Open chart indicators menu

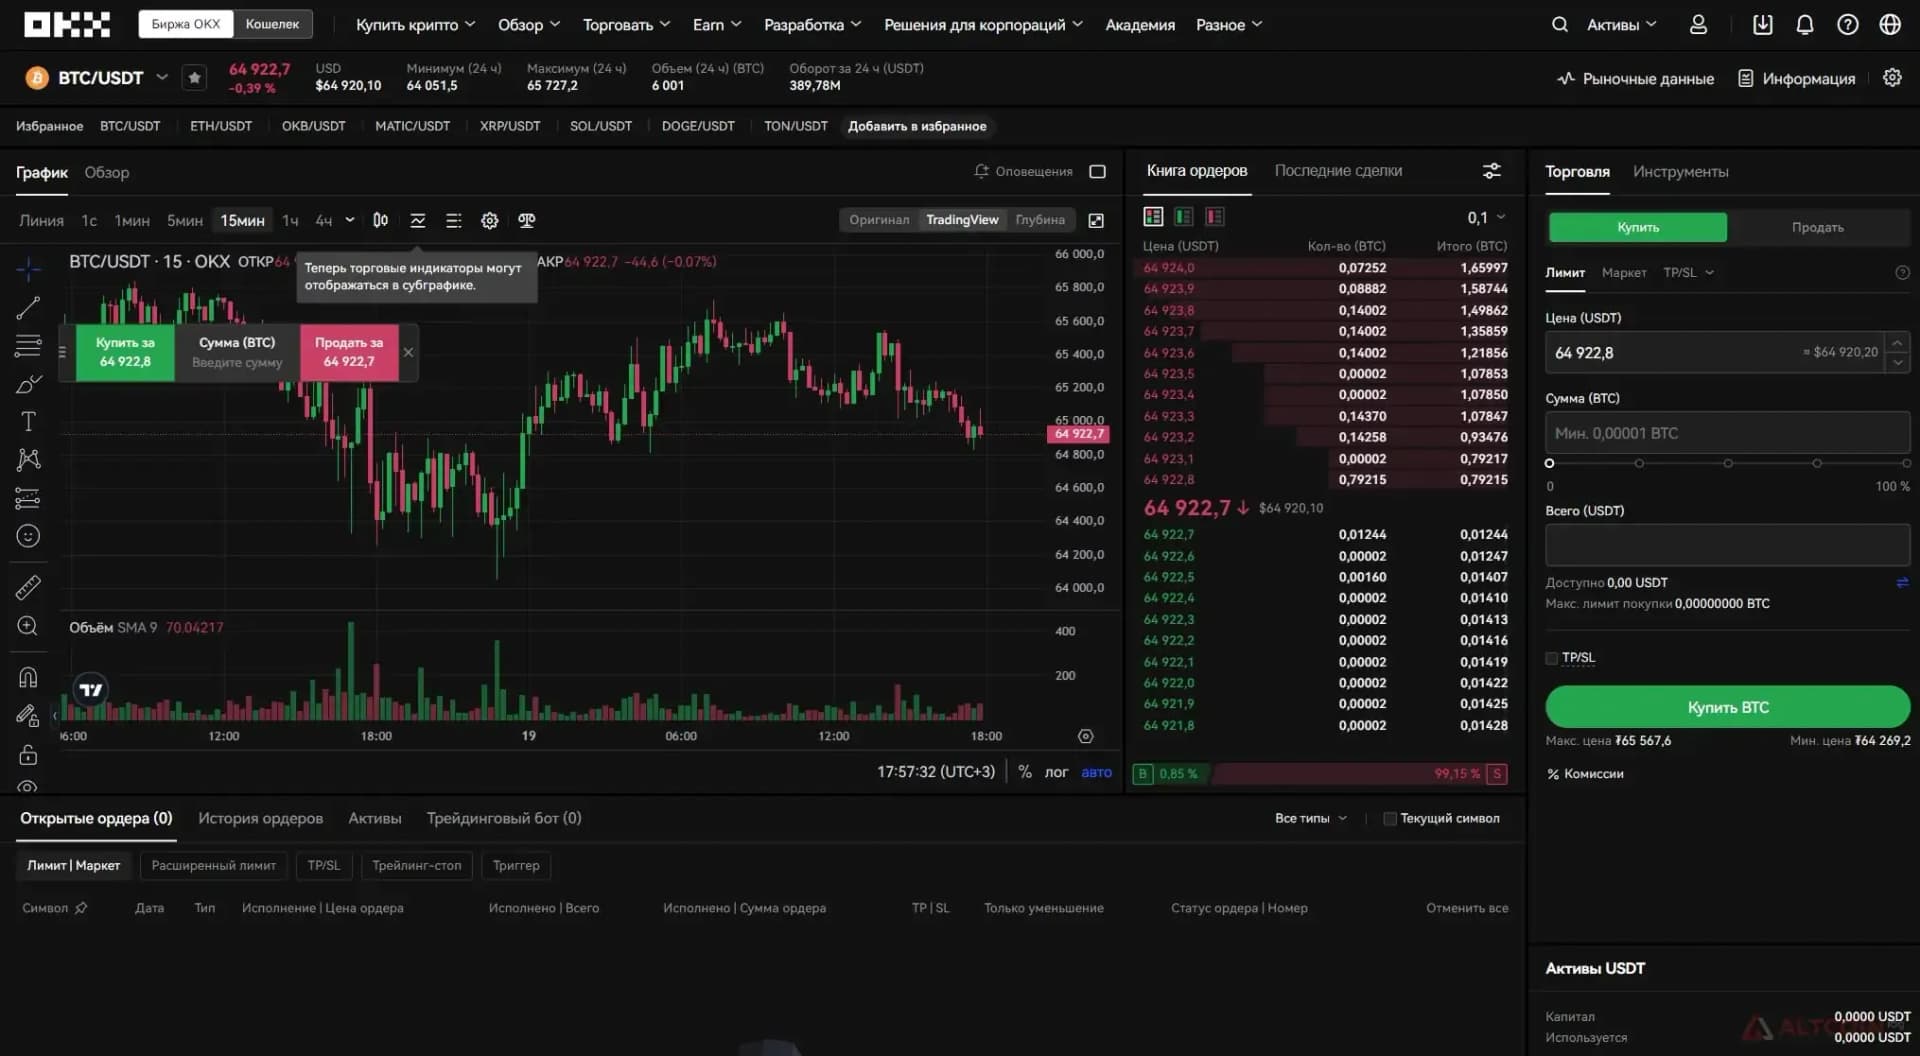pyautogui.click(x=418, y=220)
